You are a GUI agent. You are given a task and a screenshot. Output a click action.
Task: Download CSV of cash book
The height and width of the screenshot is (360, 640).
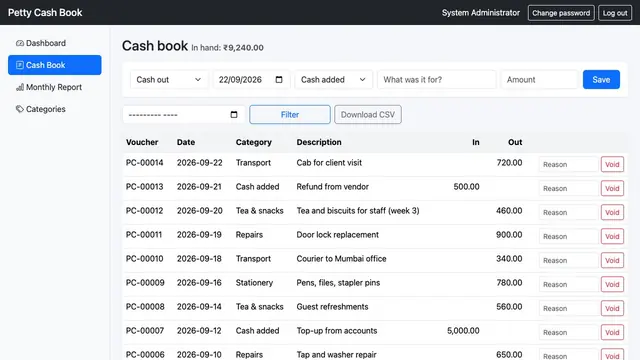(368, 115)
